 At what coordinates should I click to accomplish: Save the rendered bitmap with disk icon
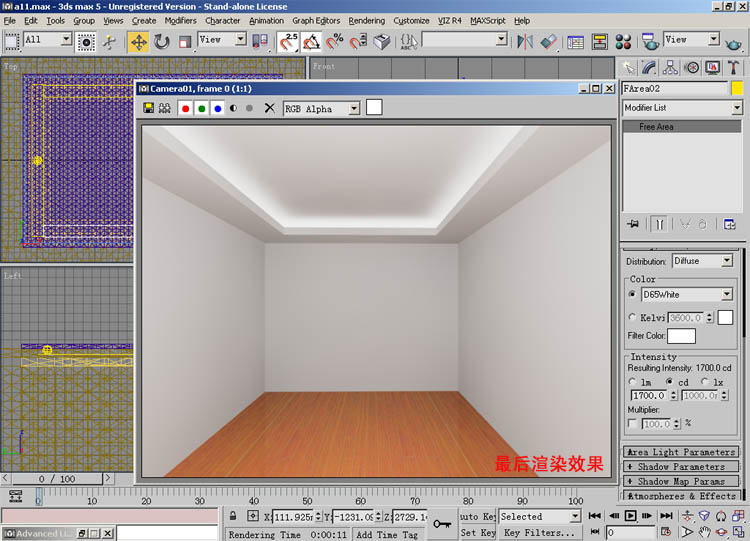149,108
